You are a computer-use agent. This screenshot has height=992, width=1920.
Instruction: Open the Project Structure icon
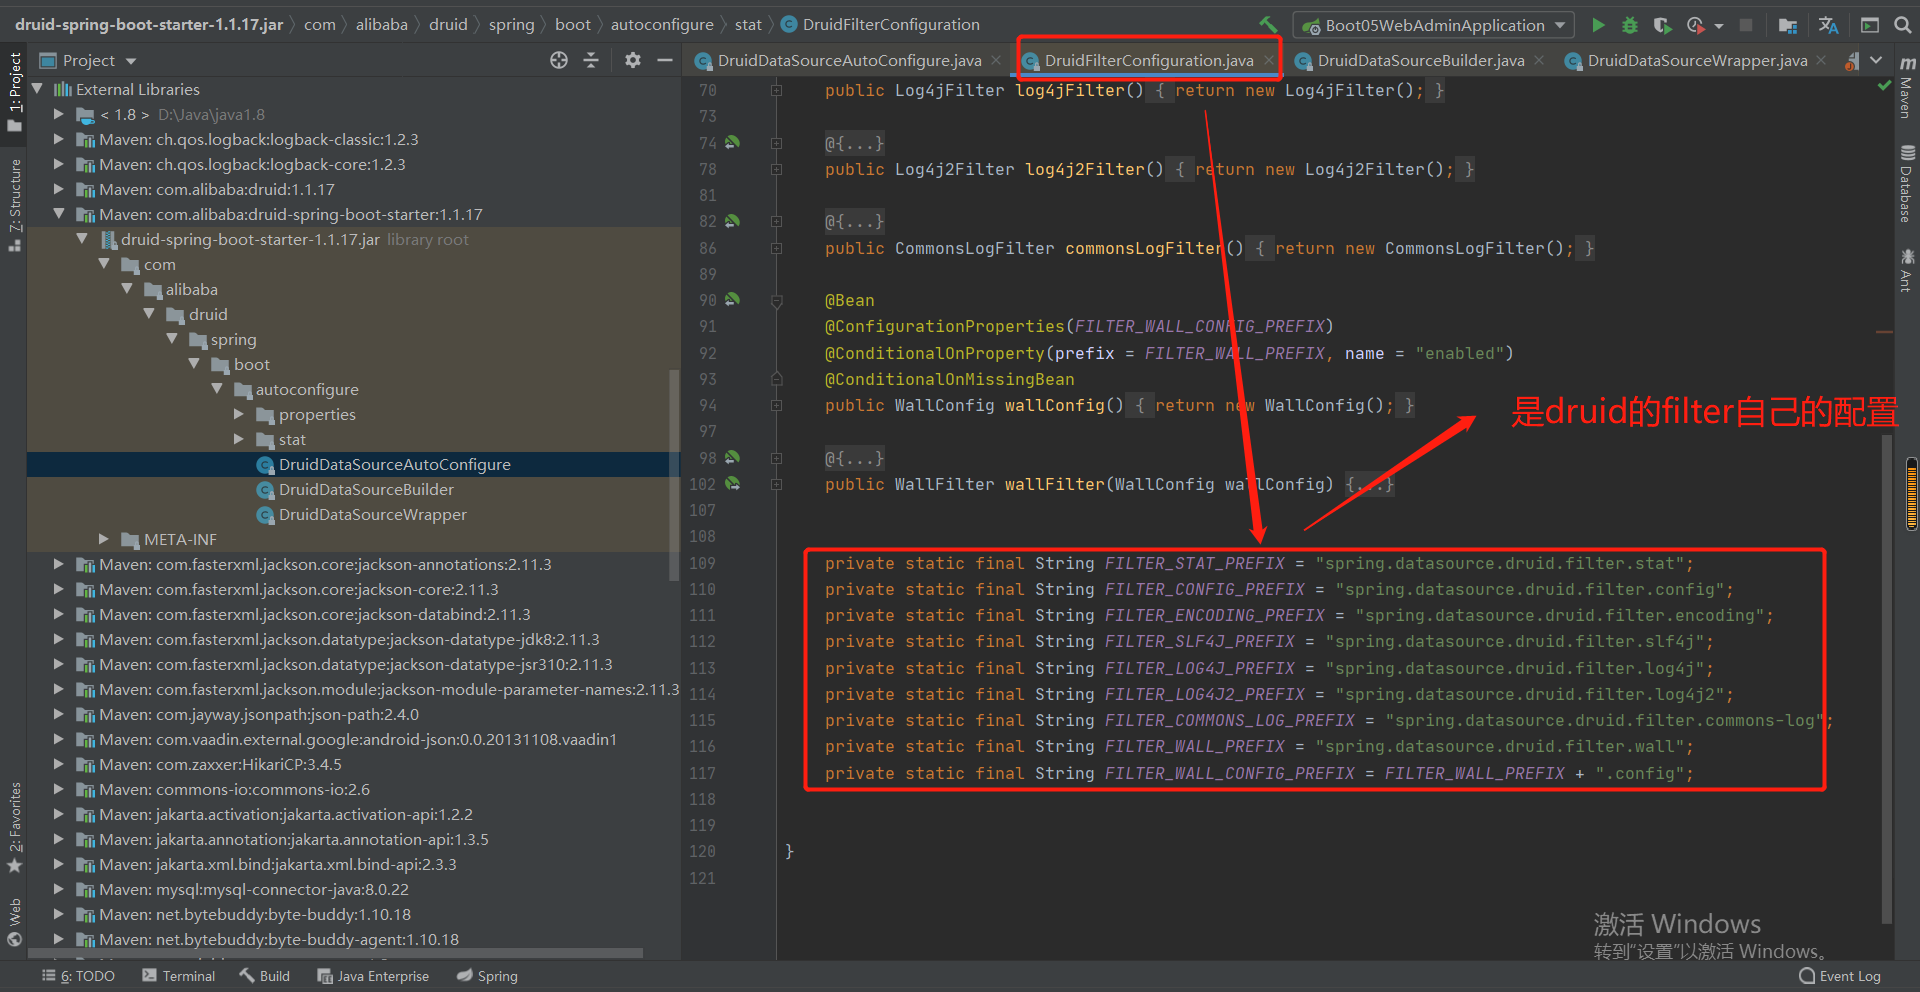pyautogui.click(x=1788, y=25)
